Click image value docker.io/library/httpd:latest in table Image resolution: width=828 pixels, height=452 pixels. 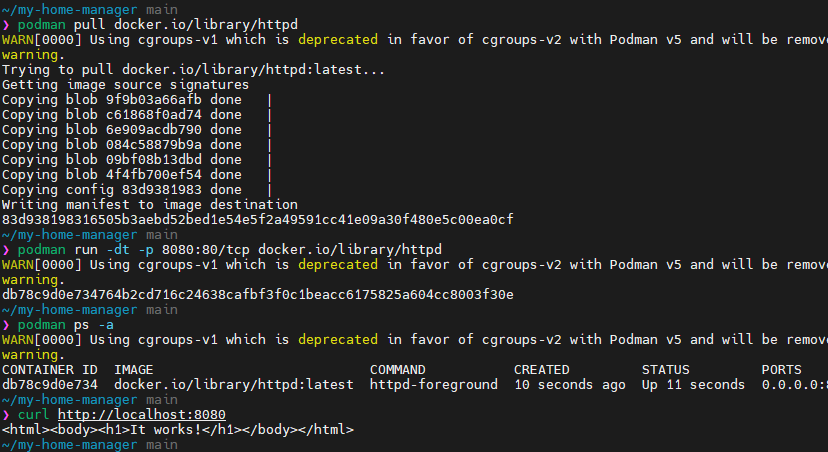pos(234,384)
